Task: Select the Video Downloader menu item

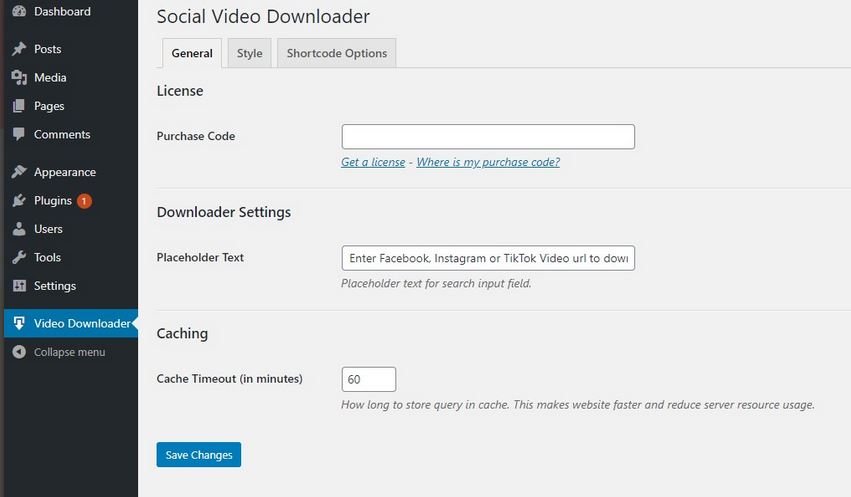Action: [71, 323]
